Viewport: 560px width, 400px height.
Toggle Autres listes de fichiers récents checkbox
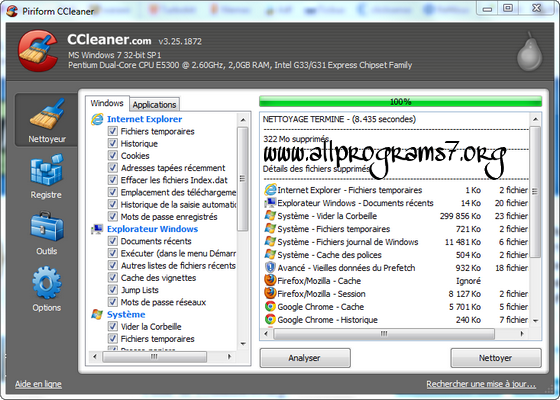[112, 265]
